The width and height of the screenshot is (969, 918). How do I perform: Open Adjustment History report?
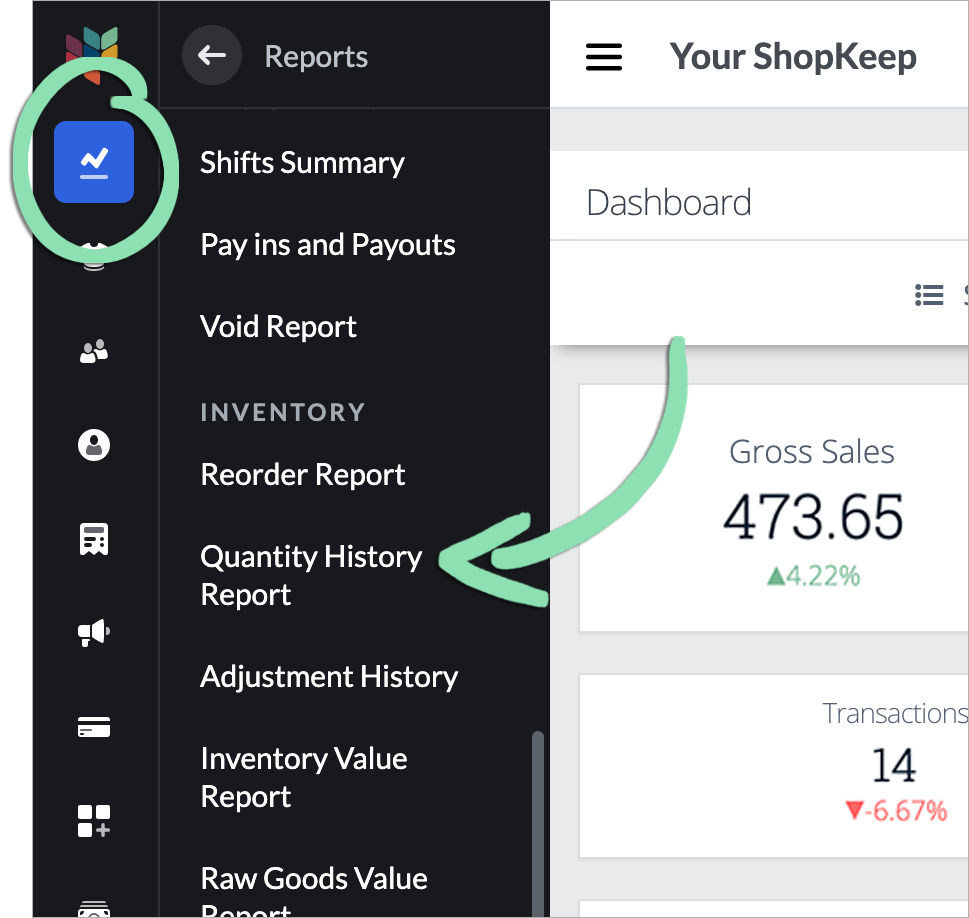329,677
